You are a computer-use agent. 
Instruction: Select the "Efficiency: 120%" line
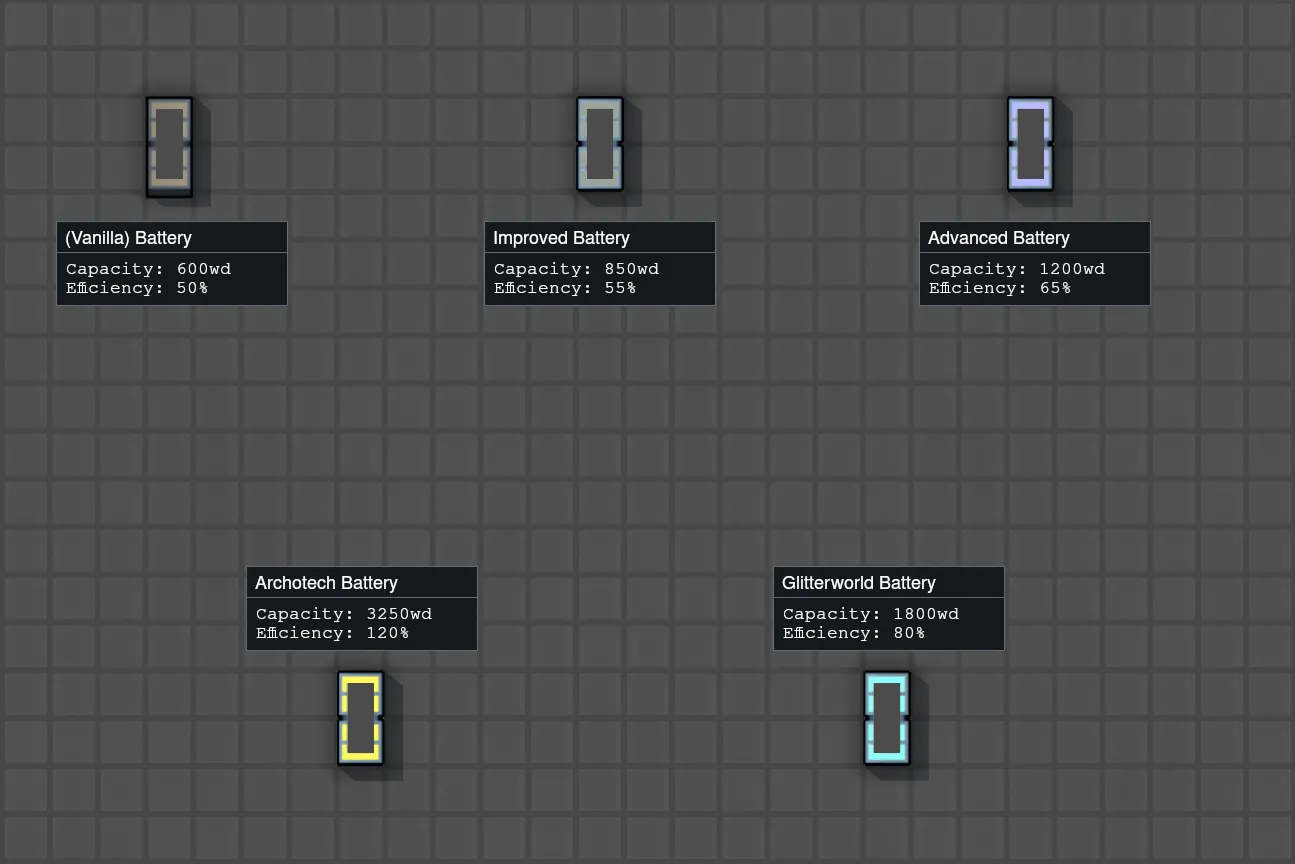point(332,633)
